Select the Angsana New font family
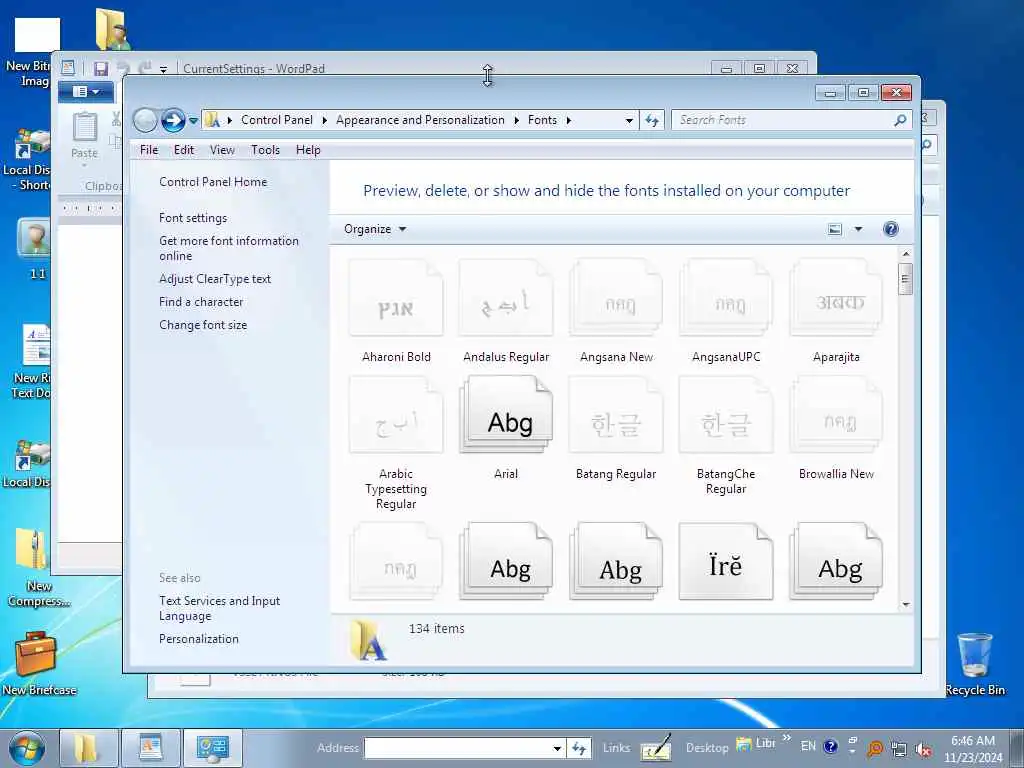The image size is (1024, 768). [x=616, y=311]
